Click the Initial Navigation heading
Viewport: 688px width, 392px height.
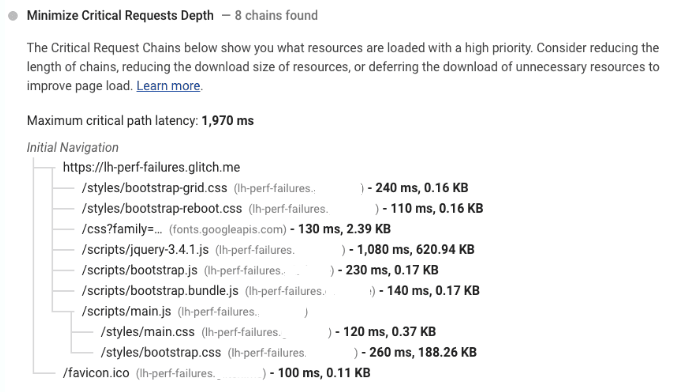click(73, 147)
